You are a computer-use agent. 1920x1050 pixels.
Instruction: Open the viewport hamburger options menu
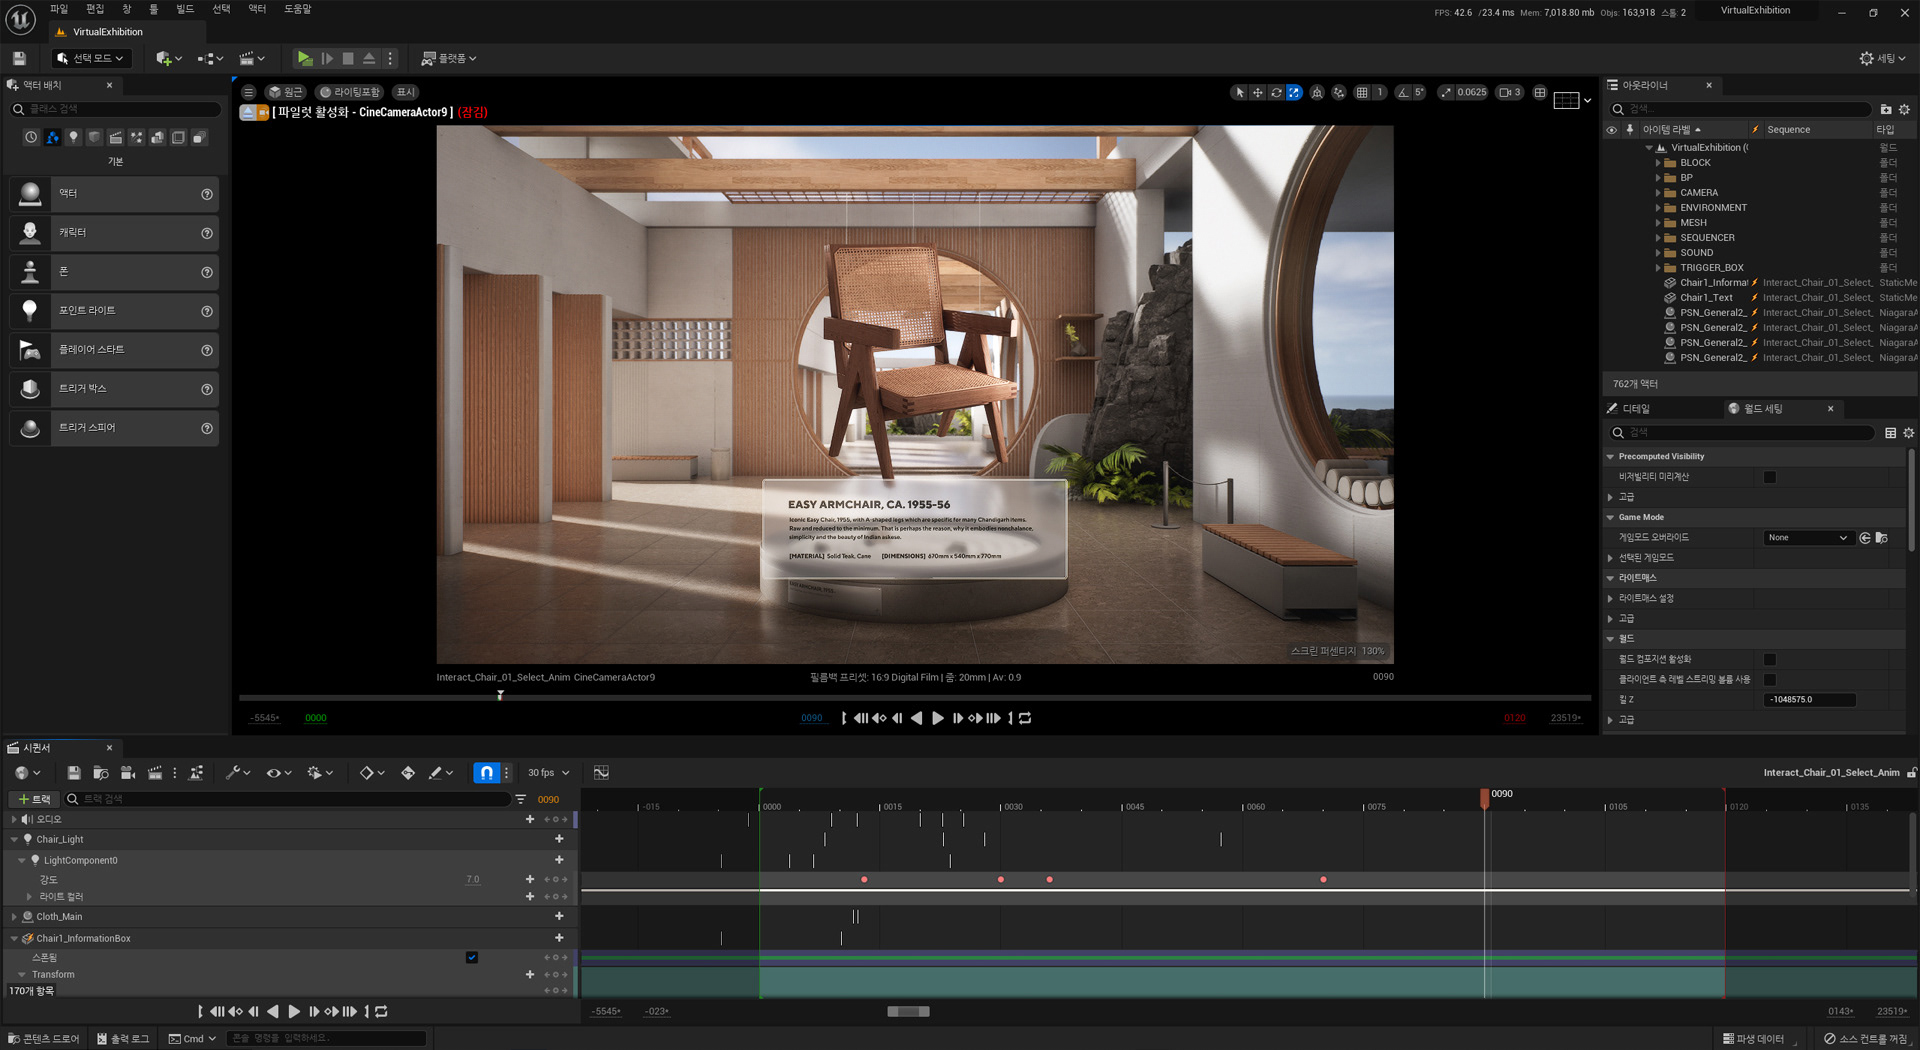[249, 92]
